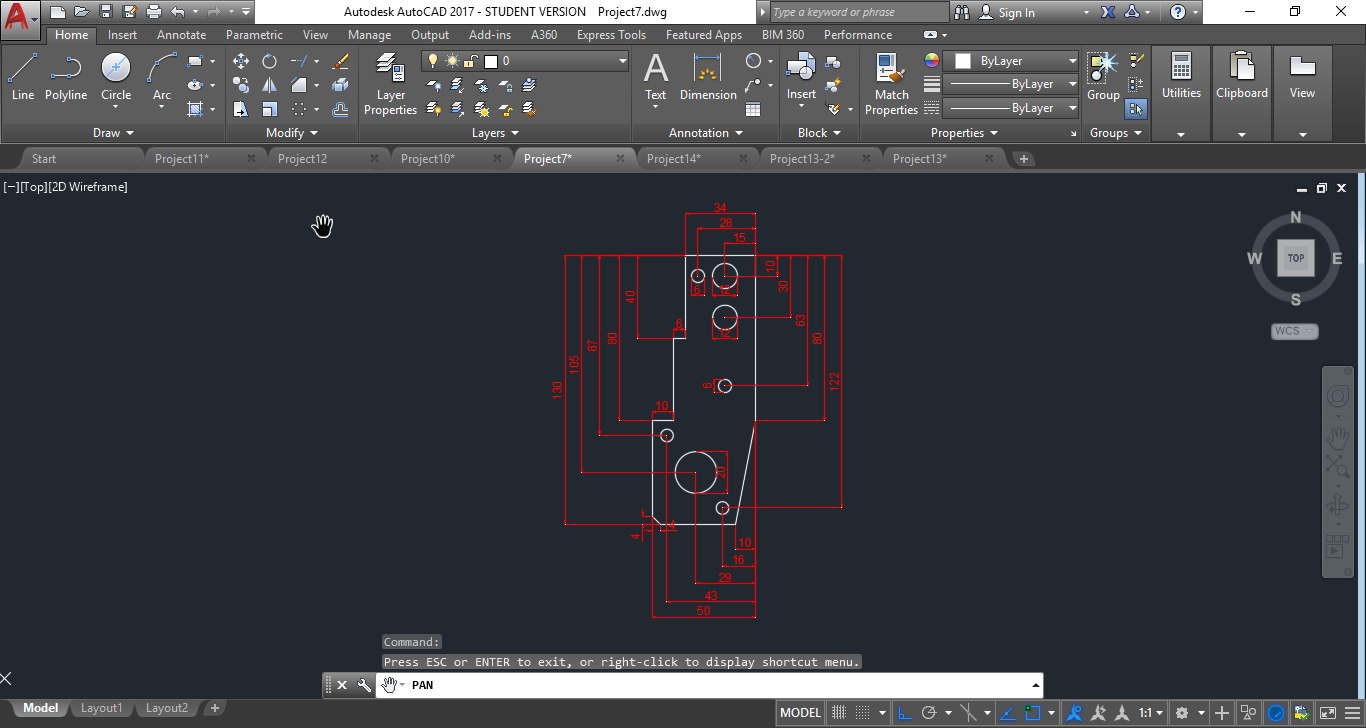Select the Rotate tool in Modify panel
The width and height of the screenshot is (1366, 728).
269,61
